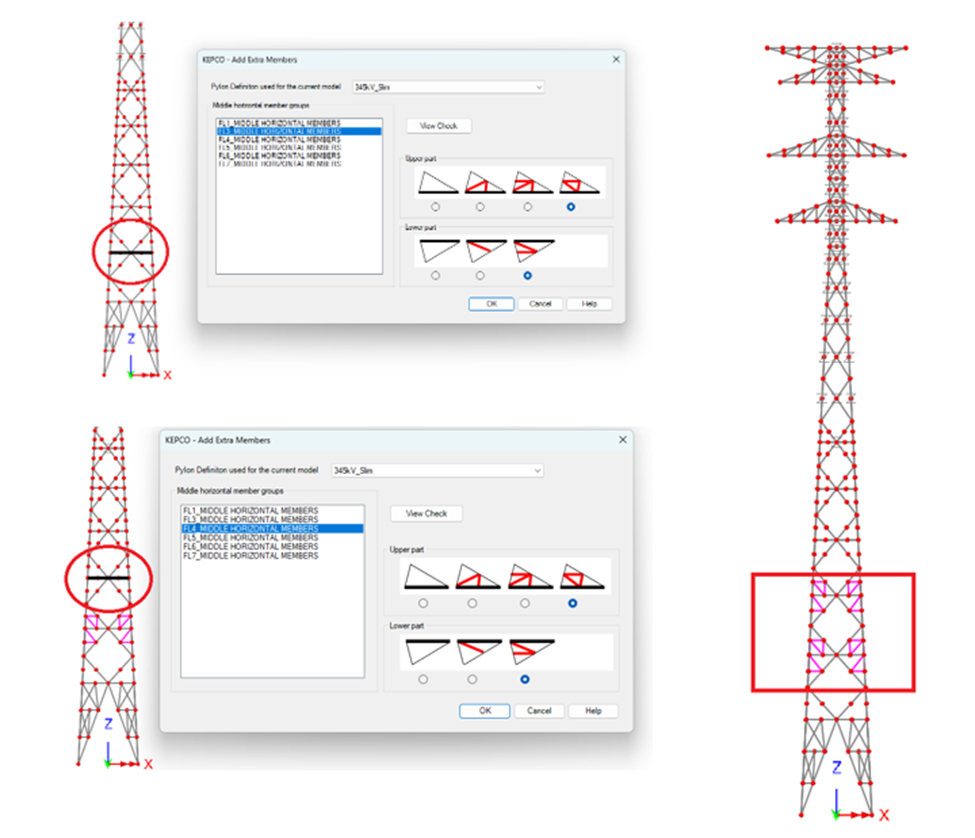Pick single-diagonal Lower part radio in bottom dialog
The image size is (975, 838).
point(473,679)
